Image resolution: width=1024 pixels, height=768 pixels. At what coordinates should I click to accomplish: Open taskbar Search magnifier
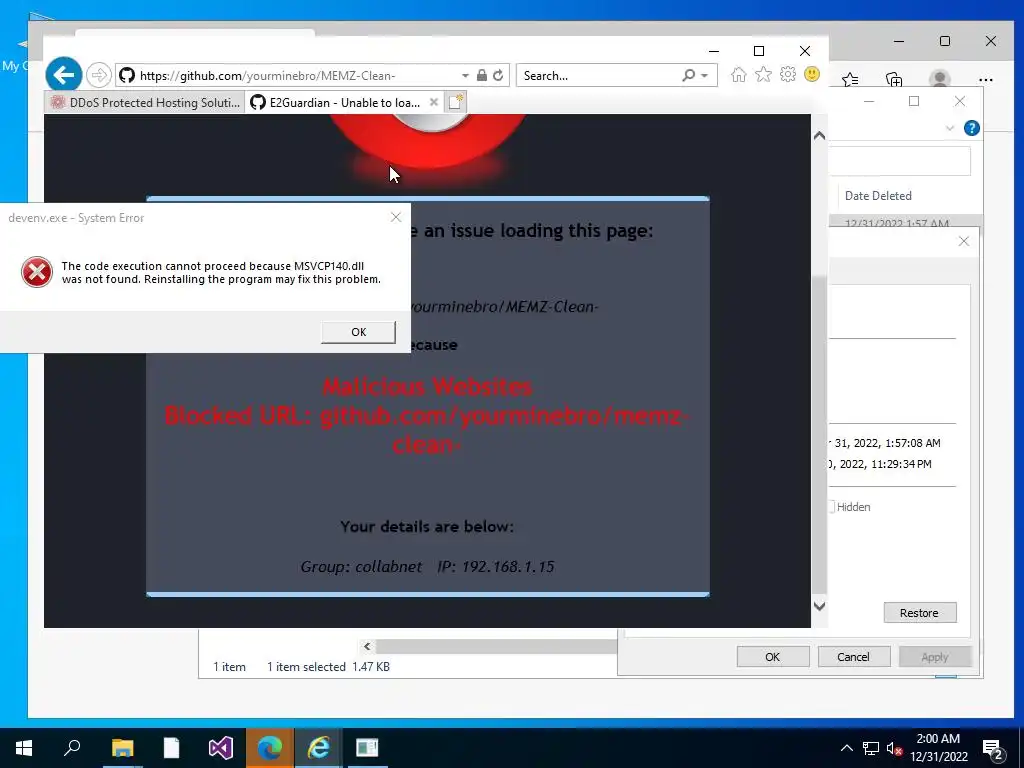[x=72, y=748]
